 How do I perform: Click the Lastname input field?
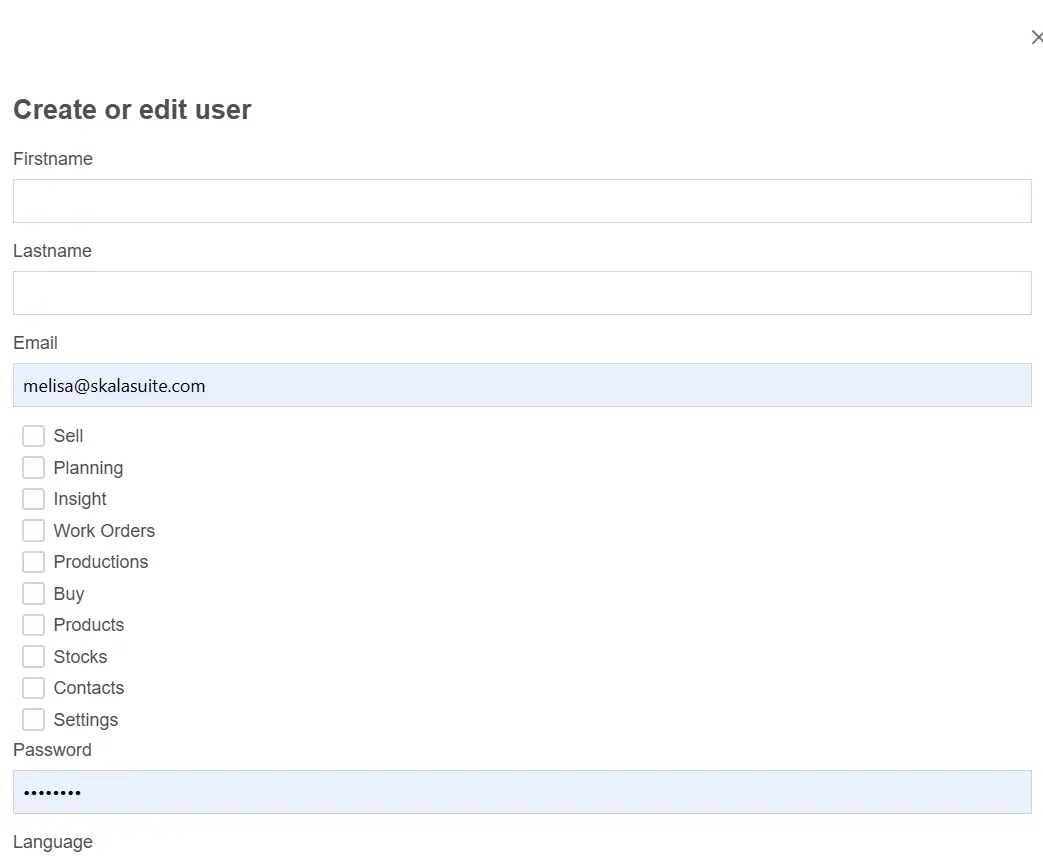coord(522,293)
